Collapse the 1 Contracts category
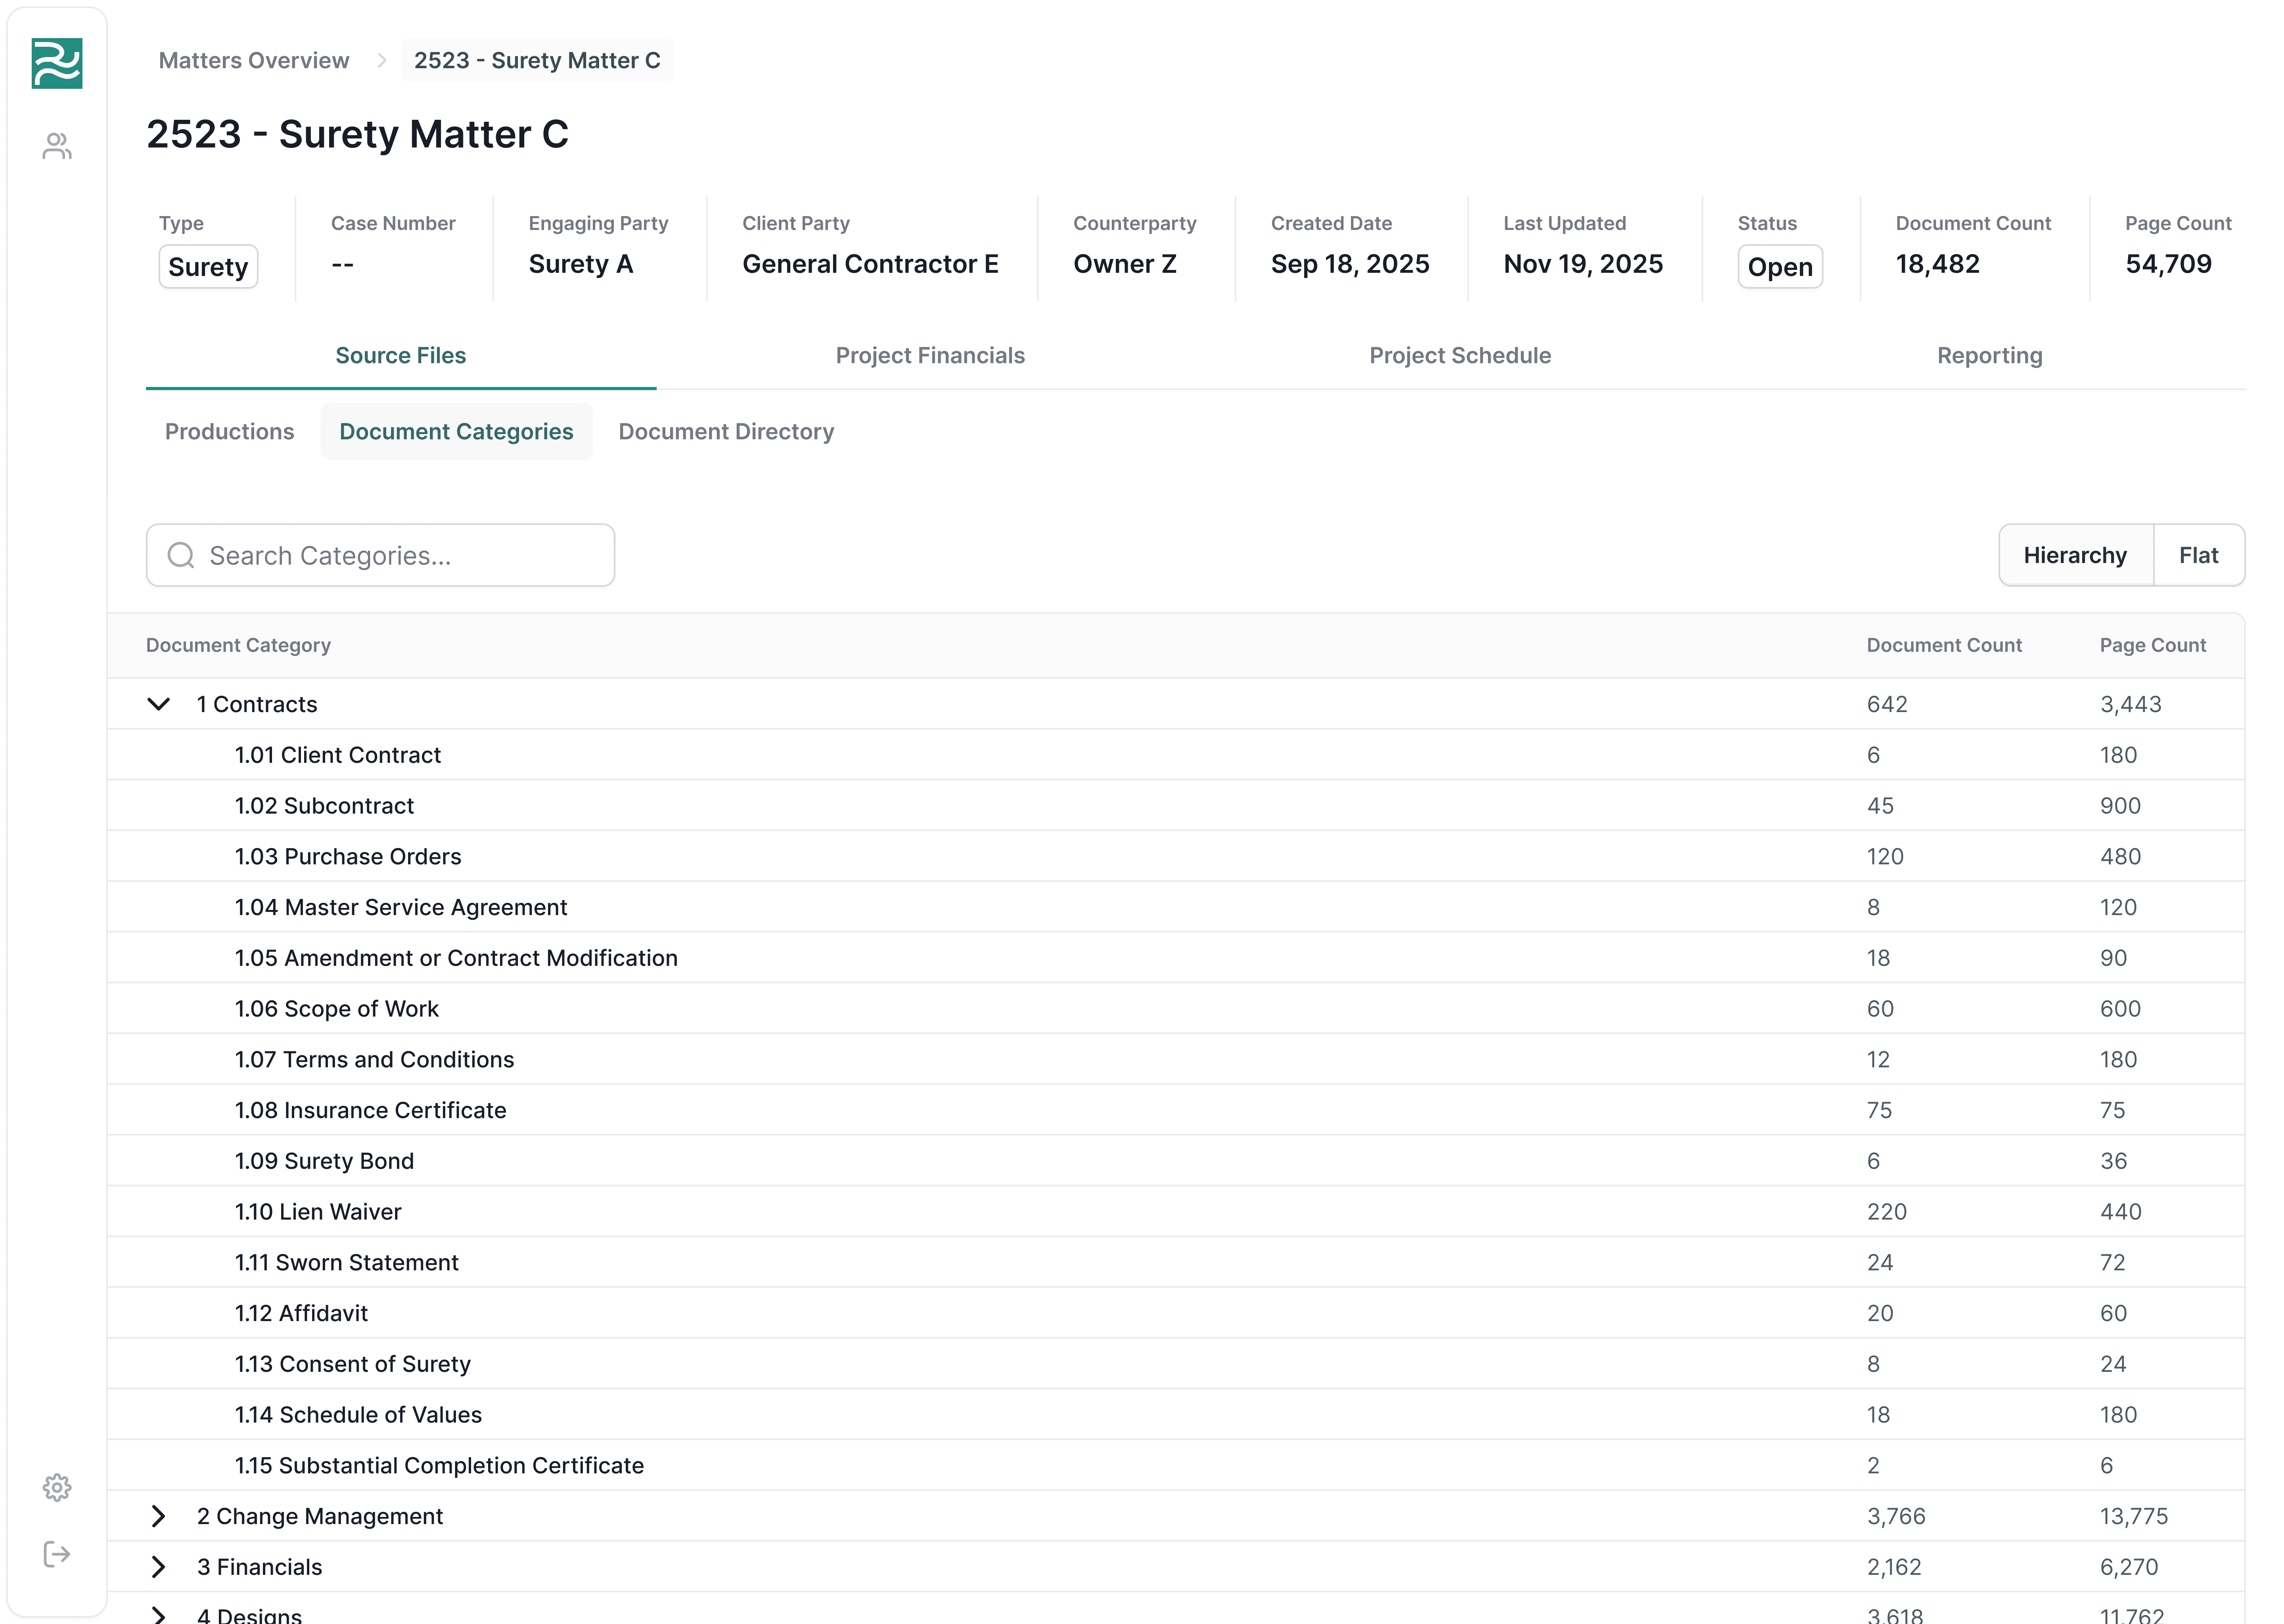 pos(159,704)
